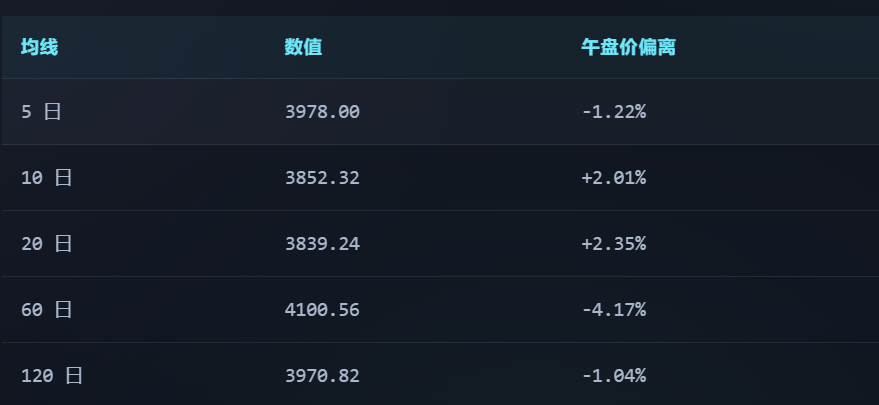Click empty area right of 午盘价偏离 header
Image resolution: width=879 pixels, height=405 pixels.
779,47
